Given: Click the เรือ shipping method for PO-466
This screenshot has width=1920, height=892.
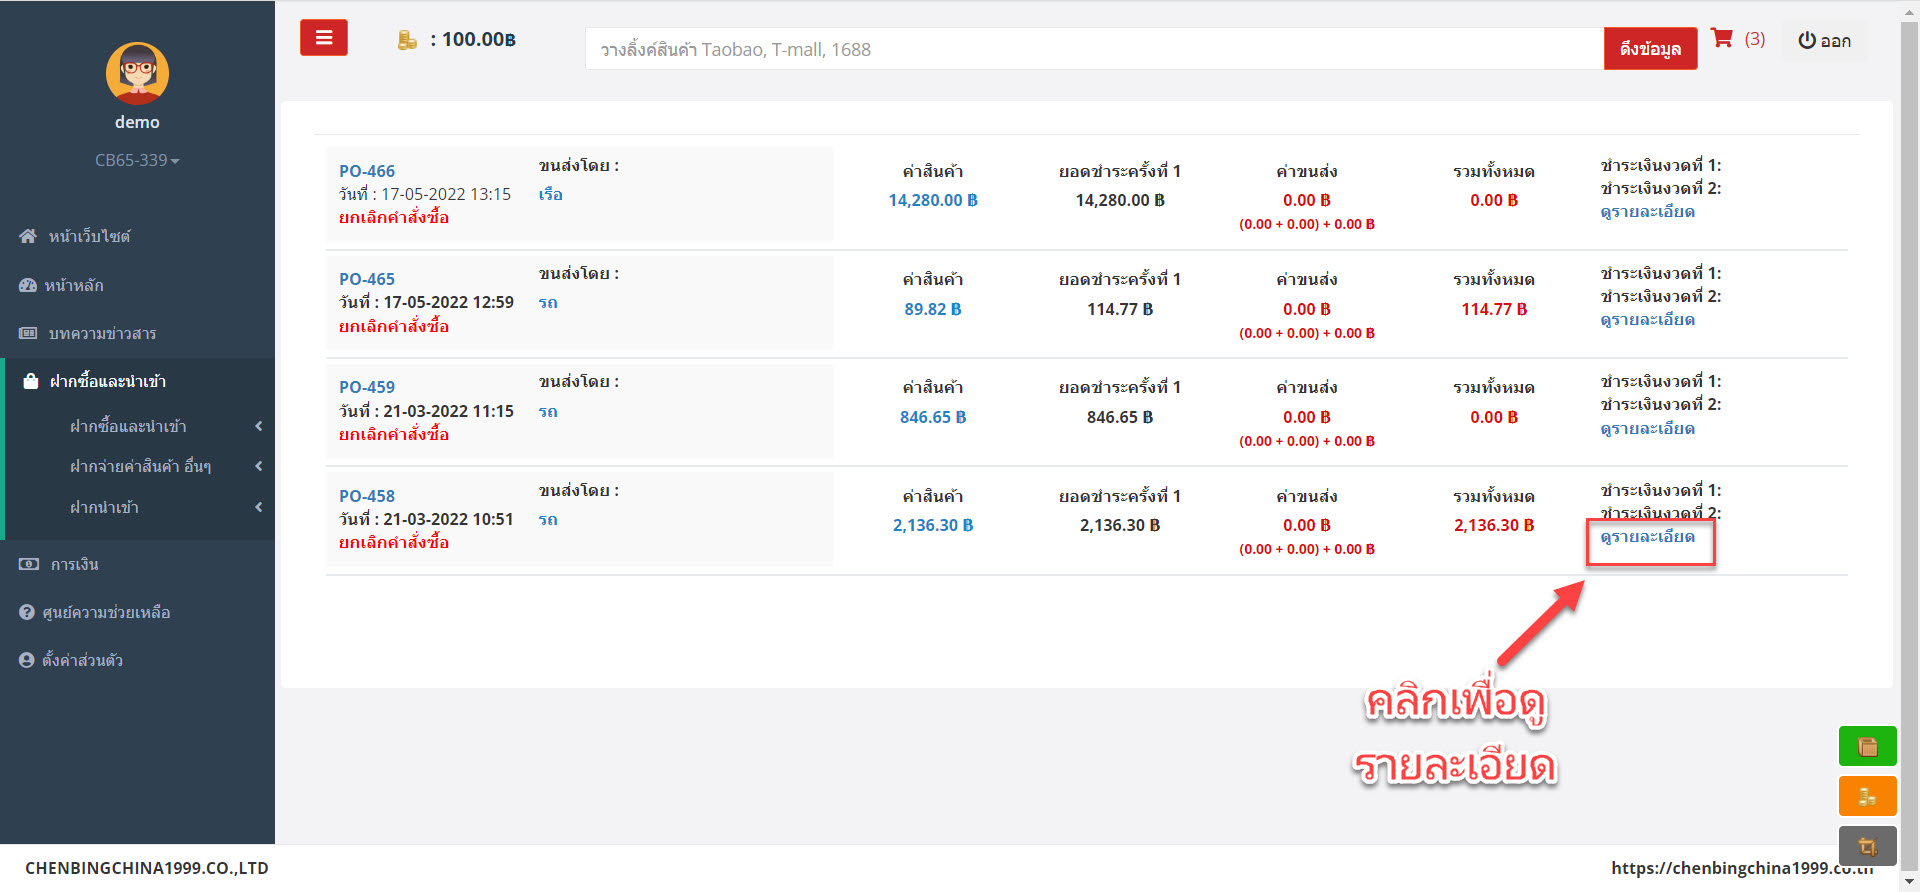Looking at the screenshot, I should pyautogui.click(x=550, y=194).
